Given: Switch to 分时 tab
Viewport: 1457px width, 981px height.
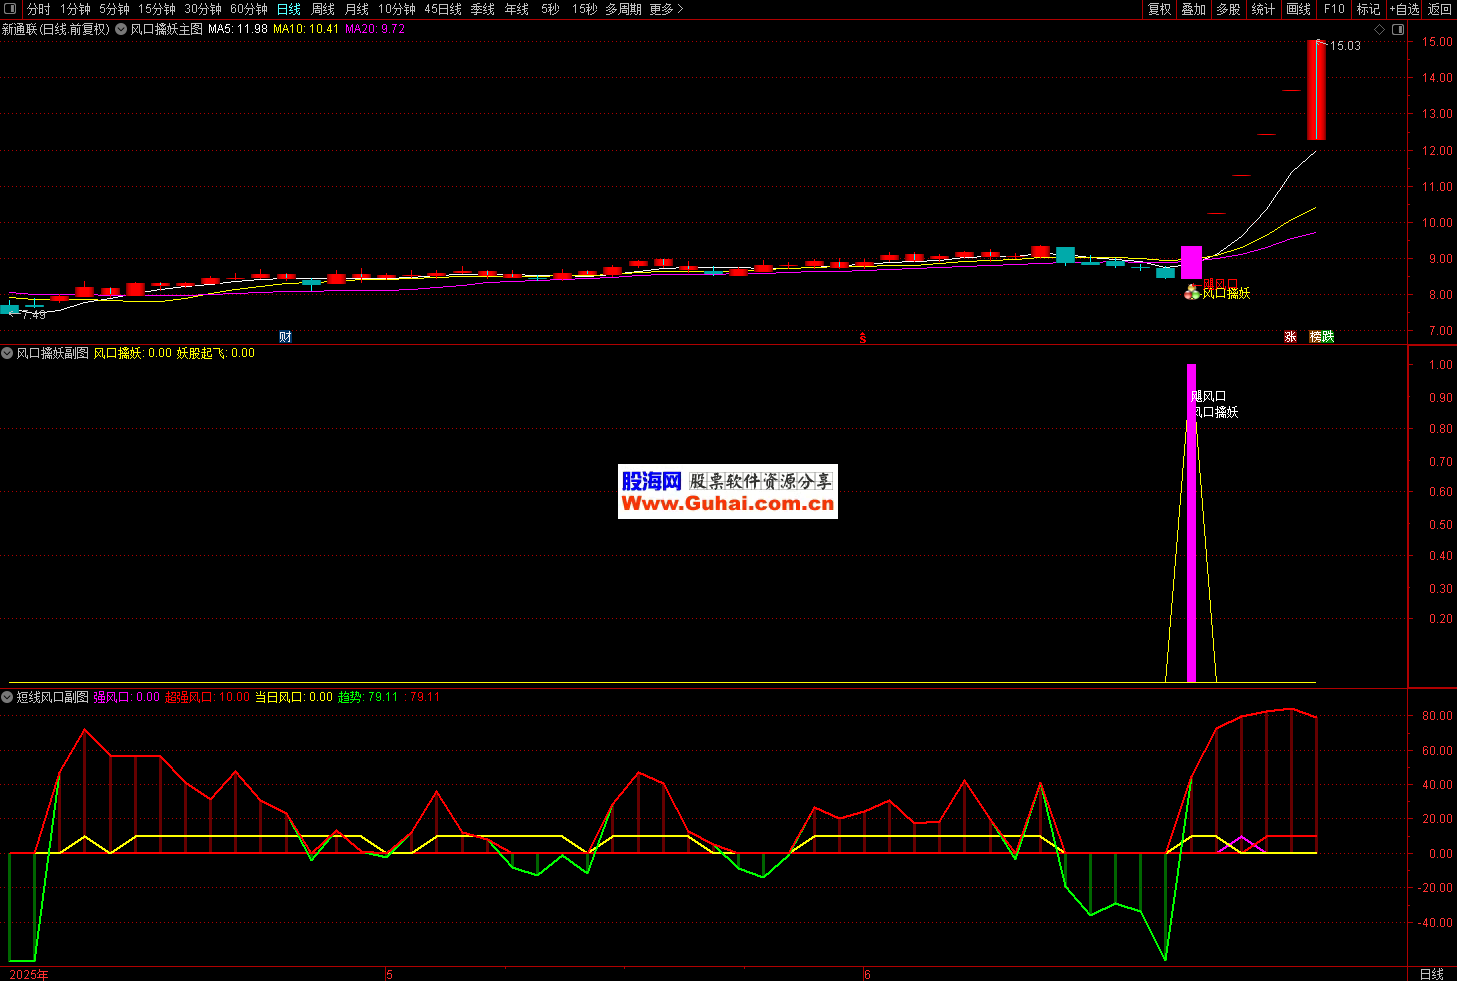Looking at the screenshot, I should click(38, 9).
